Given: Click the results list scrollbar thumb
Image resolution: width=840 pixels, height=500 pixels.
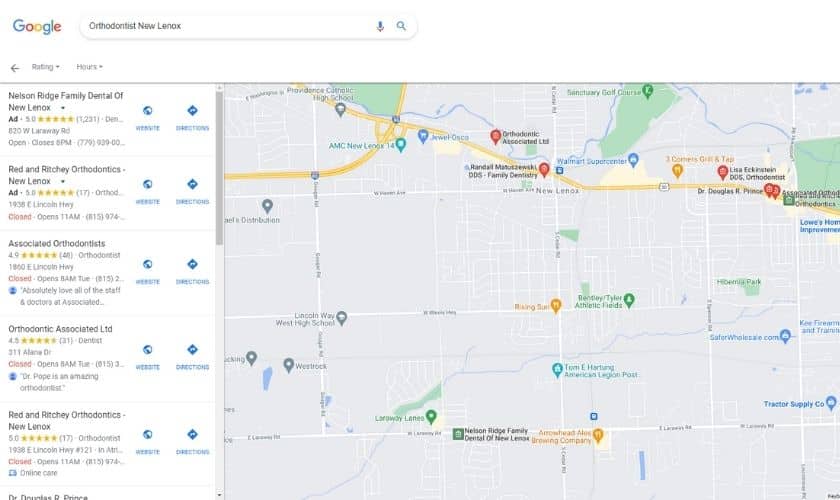Looking at the screenshot, I should tap(219, 168).
